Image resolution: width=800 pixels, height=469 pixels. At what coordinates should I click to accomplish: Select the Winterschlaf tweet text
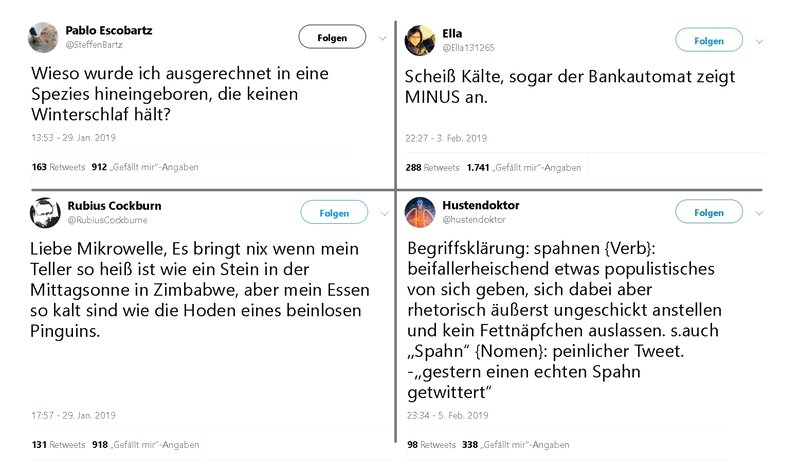[180, 94]
